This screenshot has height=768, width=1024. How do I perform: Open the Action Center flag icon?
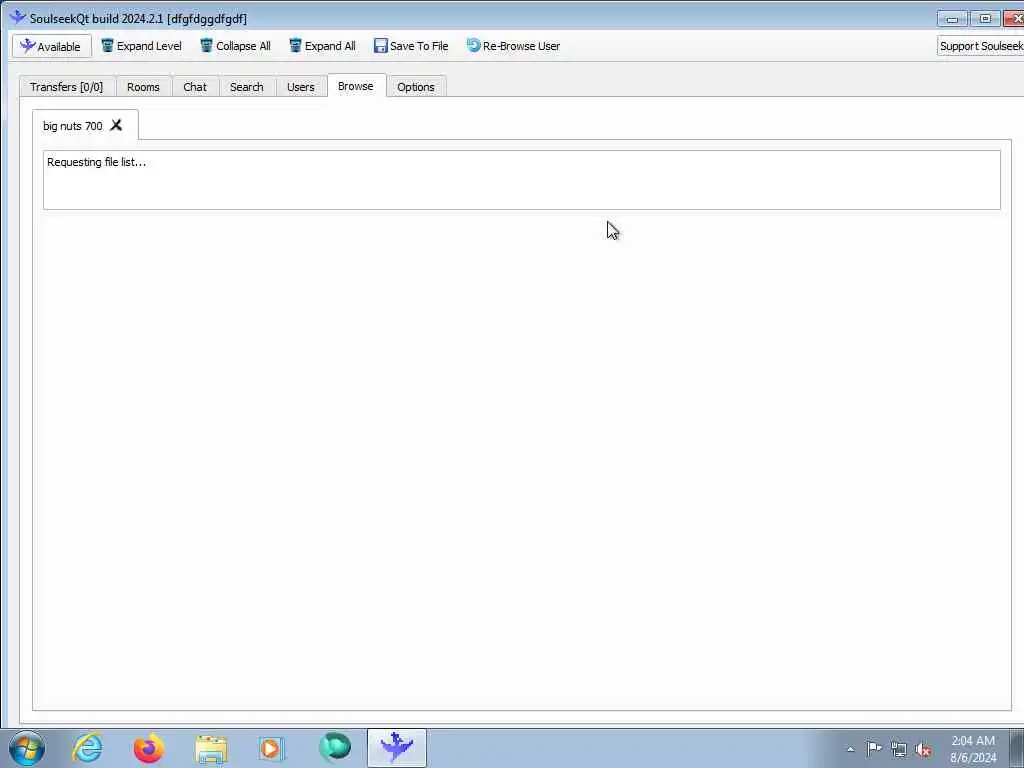click(x=874, y=748)
